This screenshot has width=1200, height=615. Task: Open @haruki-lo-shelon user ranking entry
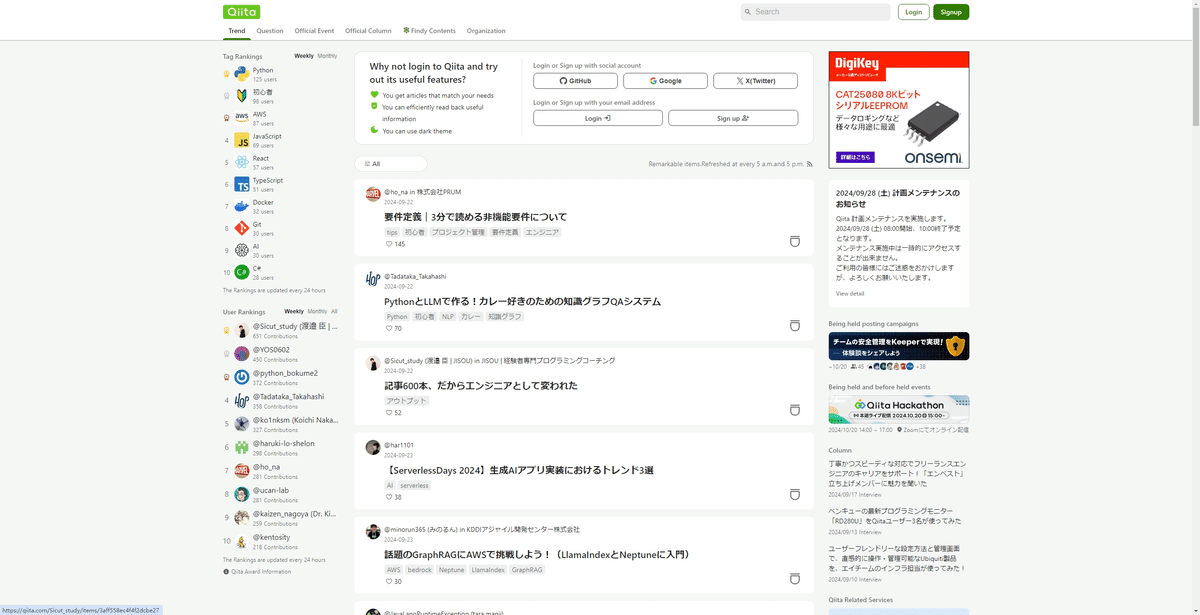pos(284,443)
